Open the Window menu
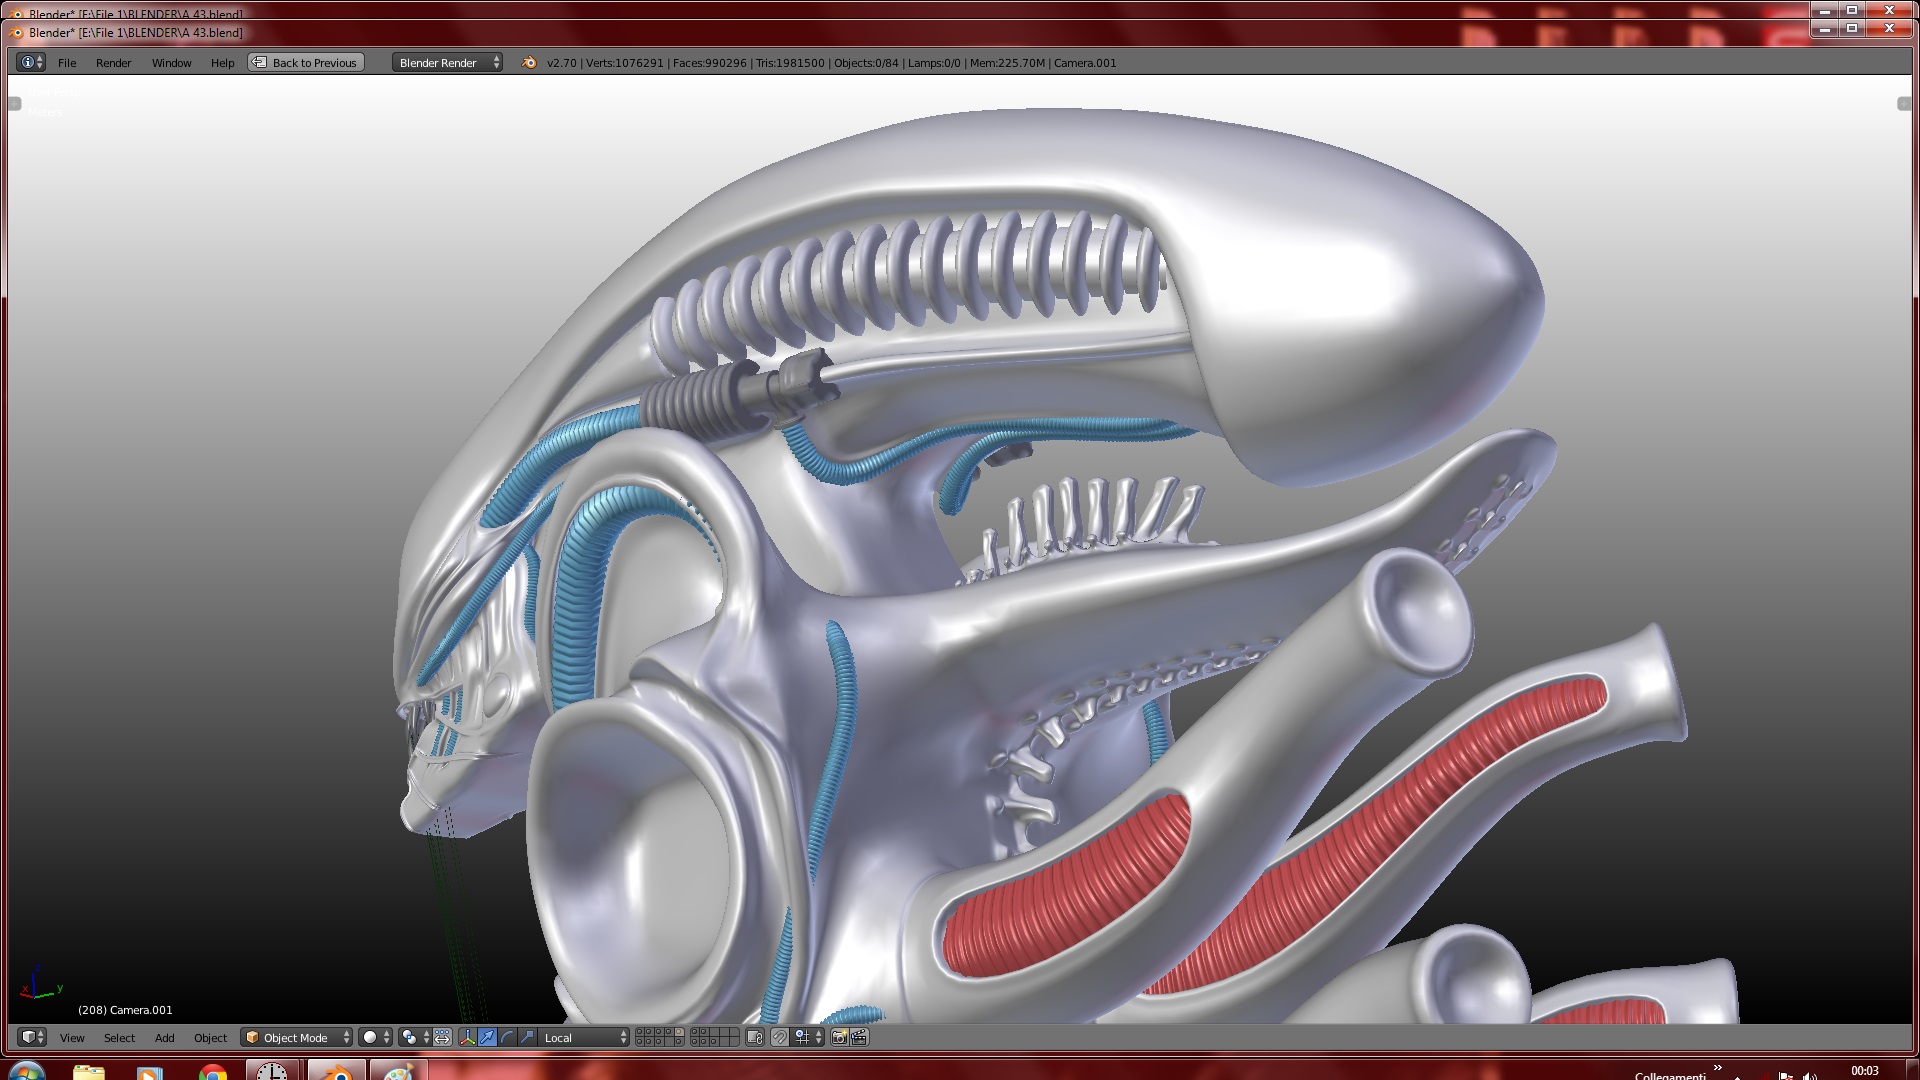 click(x=171, y=62)
